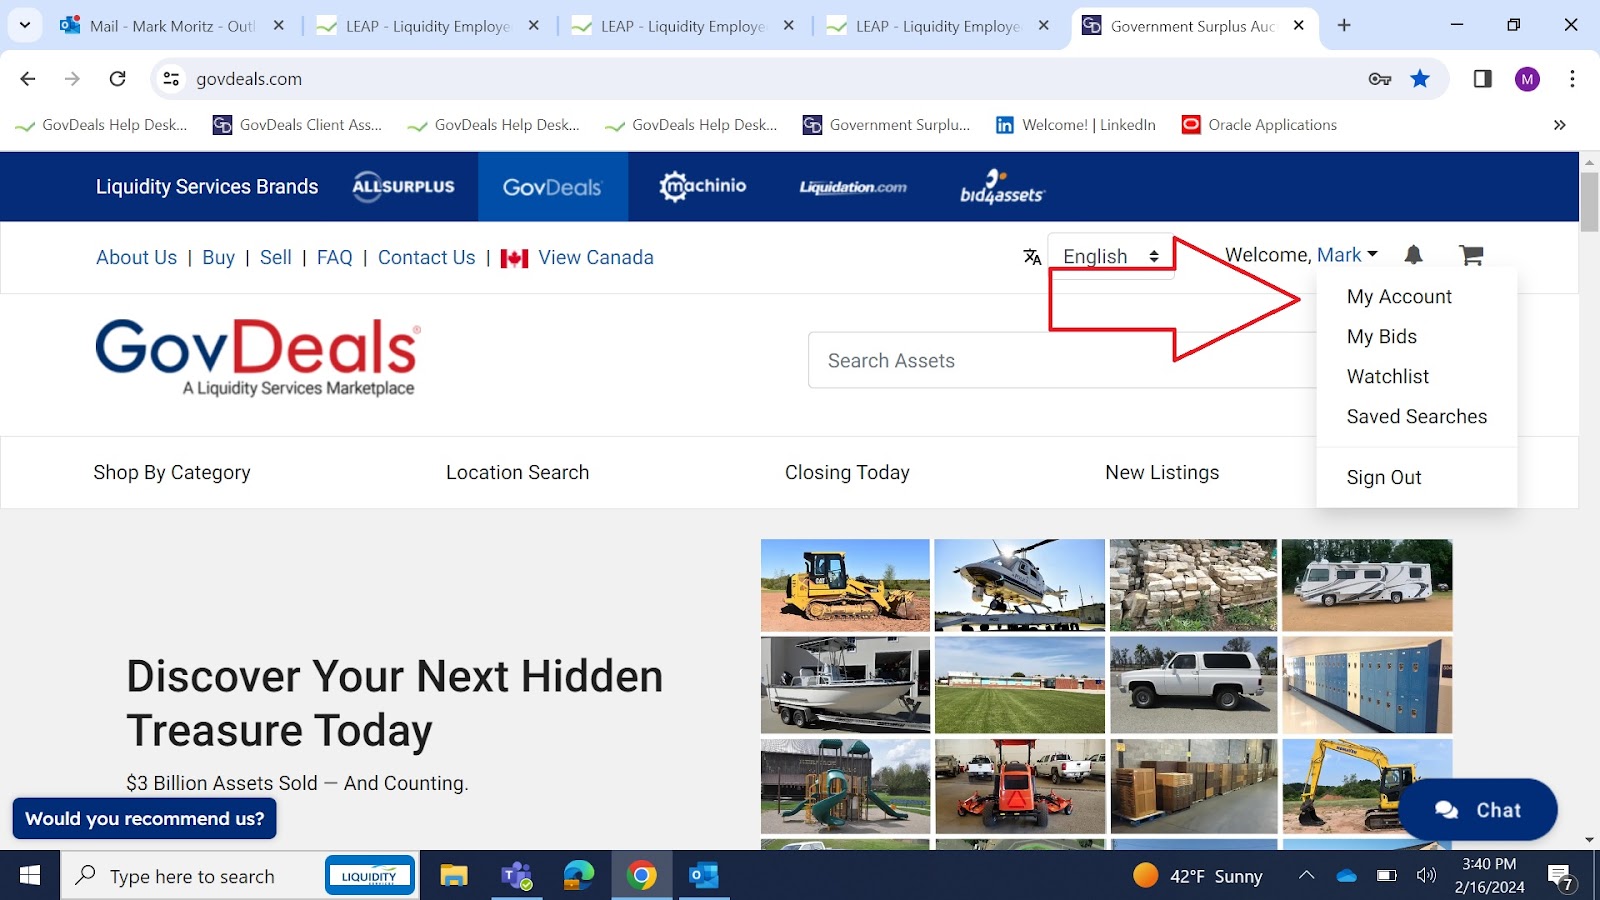Viewport: 1600px width, 900px height.
Task: Open Watchlist from account menu
Action: [x=1388, y=376]
